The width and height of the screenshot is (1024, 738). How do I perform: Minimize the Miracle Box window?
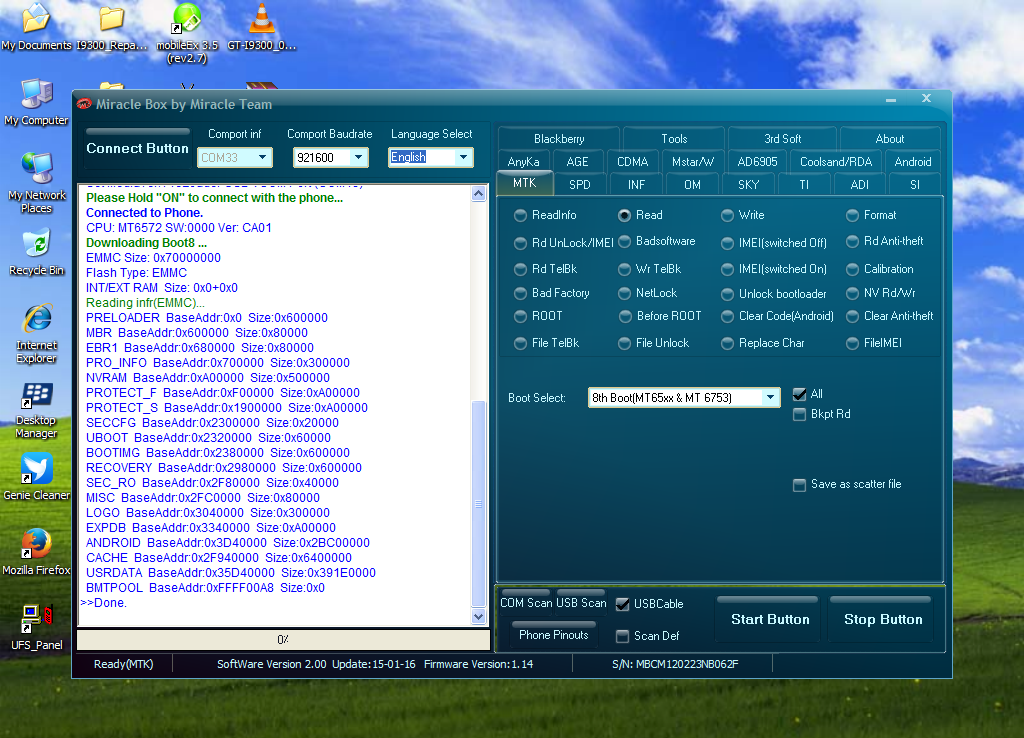[x=891, y=100]
